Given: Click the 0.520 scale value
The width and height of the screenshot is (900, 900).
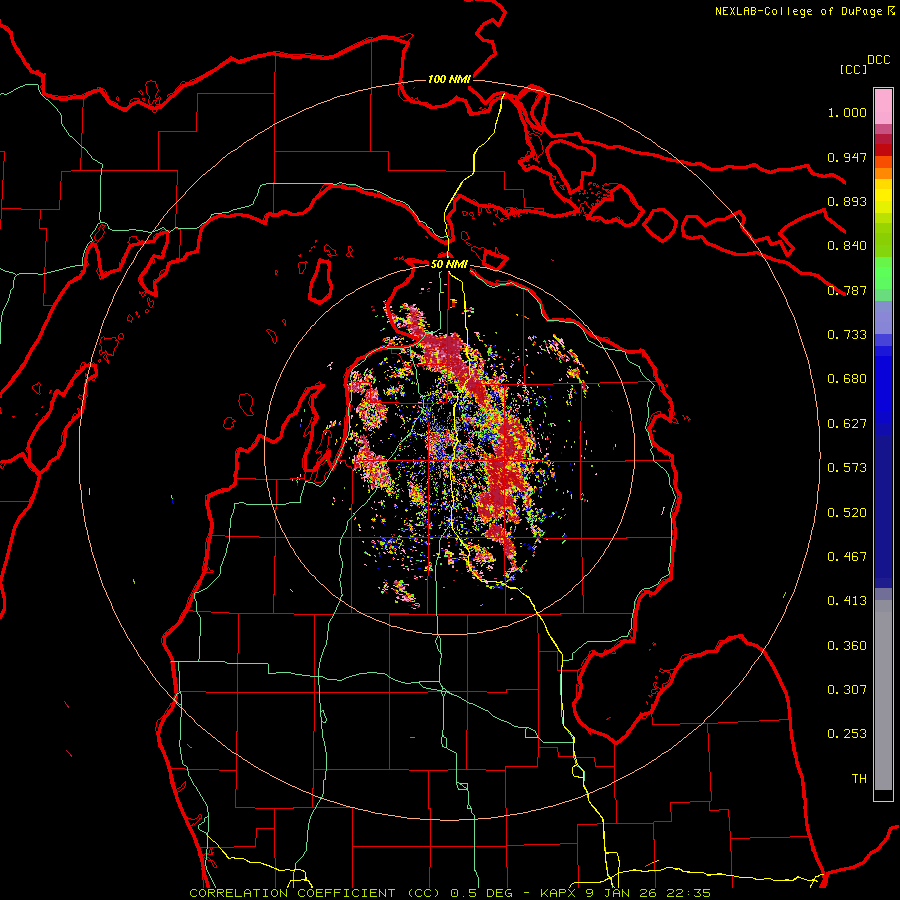Looking at the screenshot, I should 847,513.
